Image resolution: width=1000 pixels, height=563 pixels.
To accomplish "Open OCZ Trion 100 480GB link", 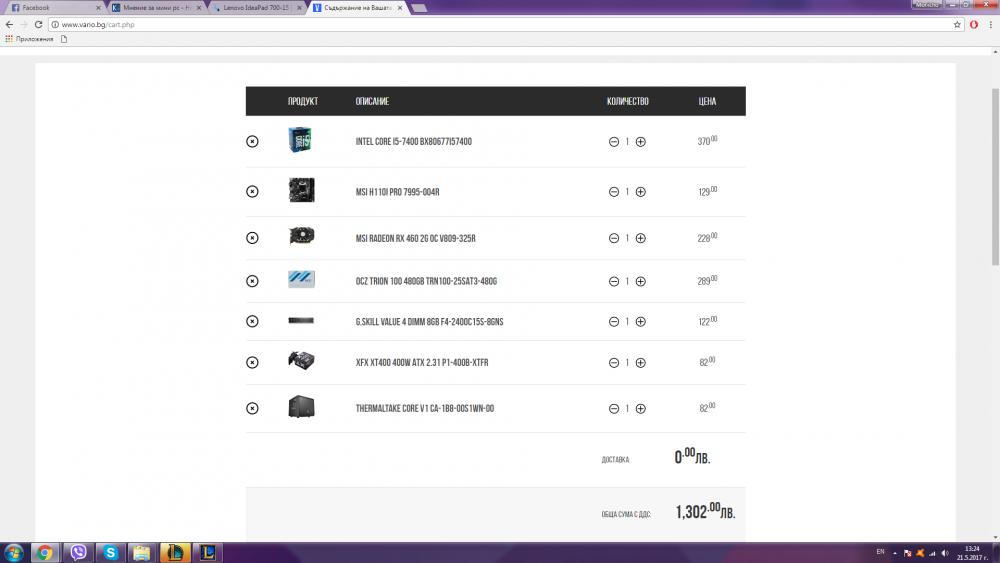I will click(426, 281).
